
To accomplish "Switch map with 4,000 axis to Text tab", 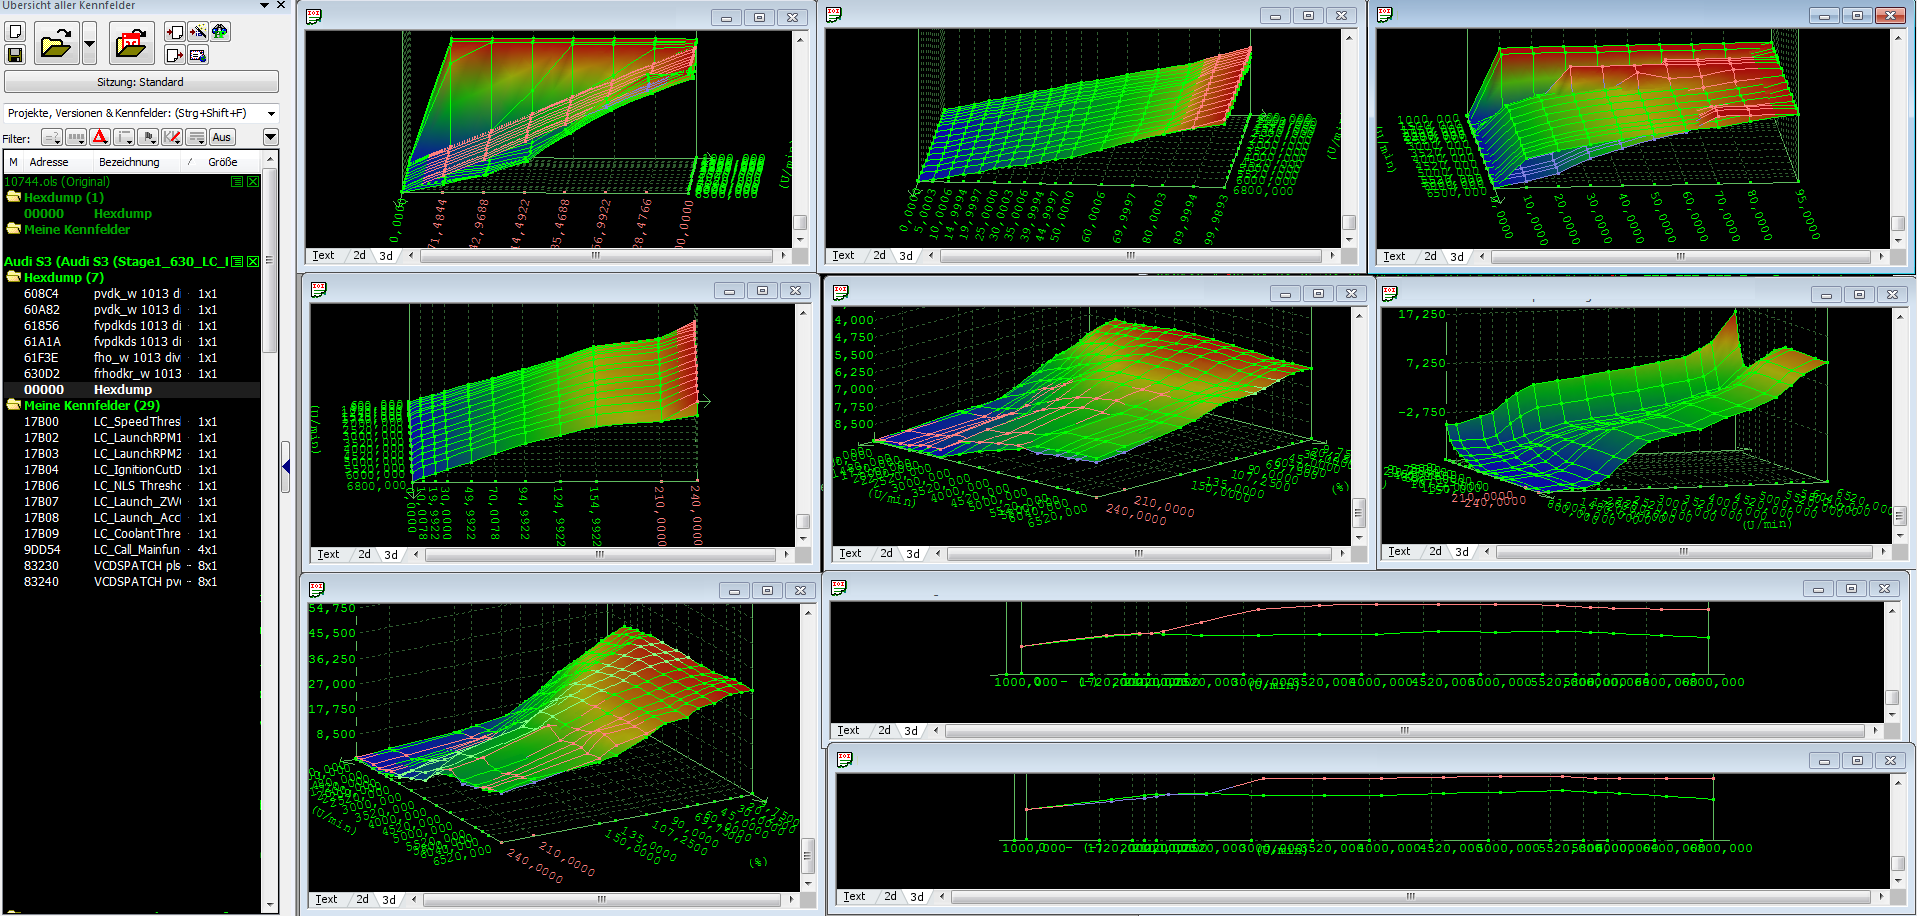I will click(x=850, y=554).
